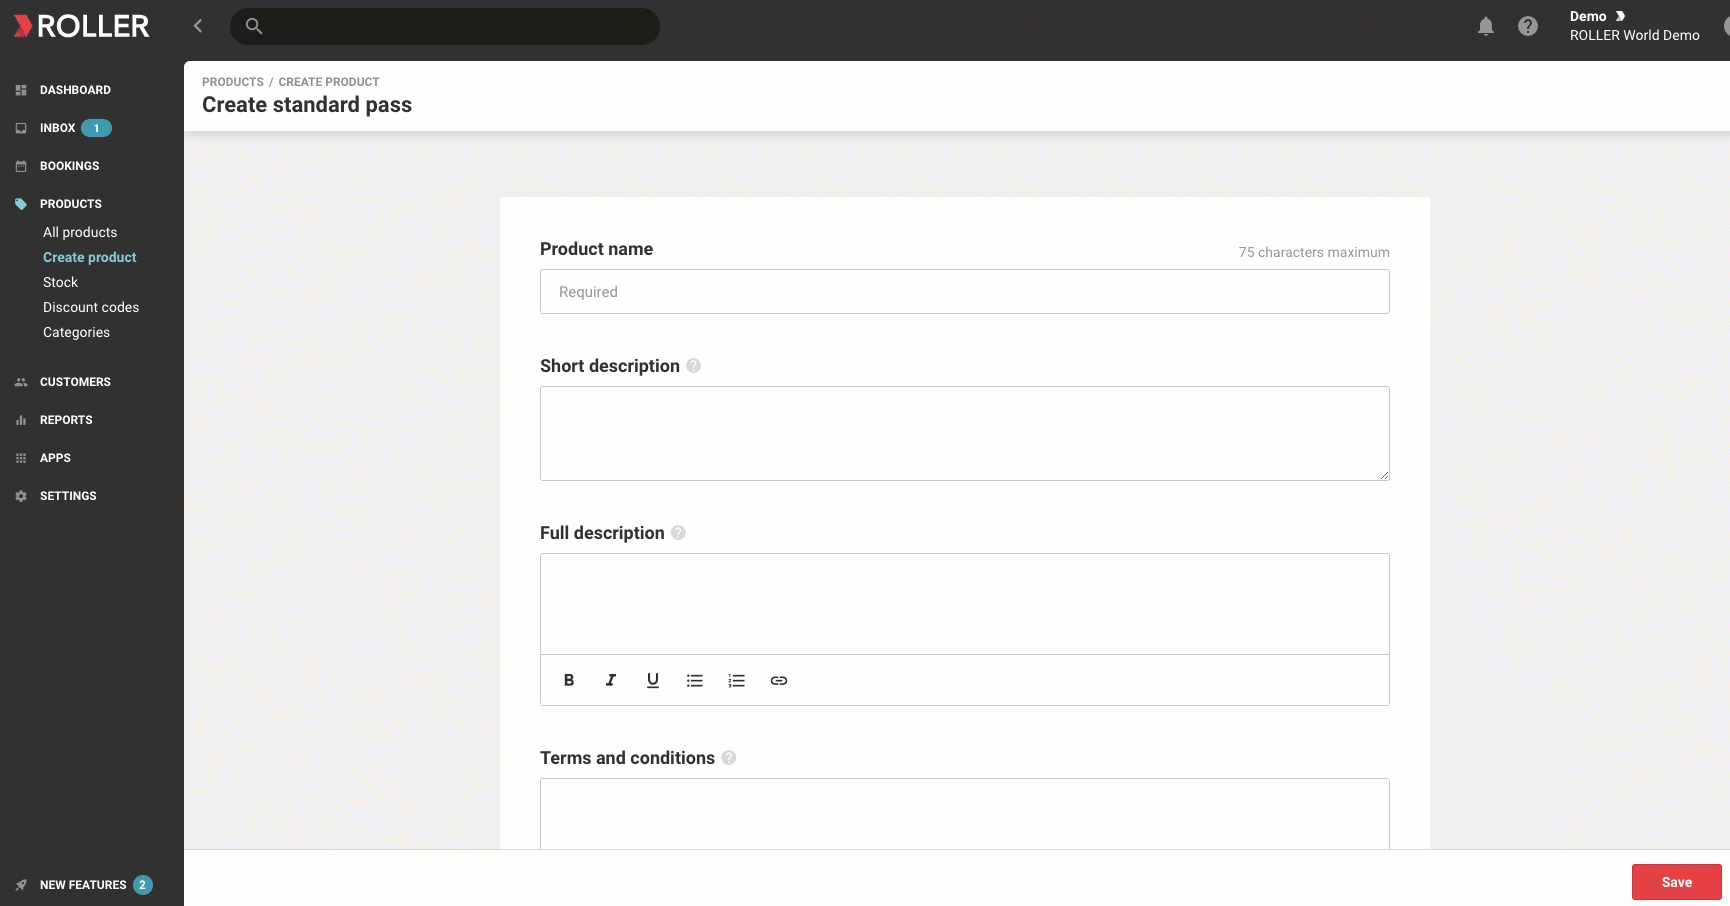Open the Inbox menu
Image resolution: width=1730 pixels, height=906 pixels.
click(57, 128)
